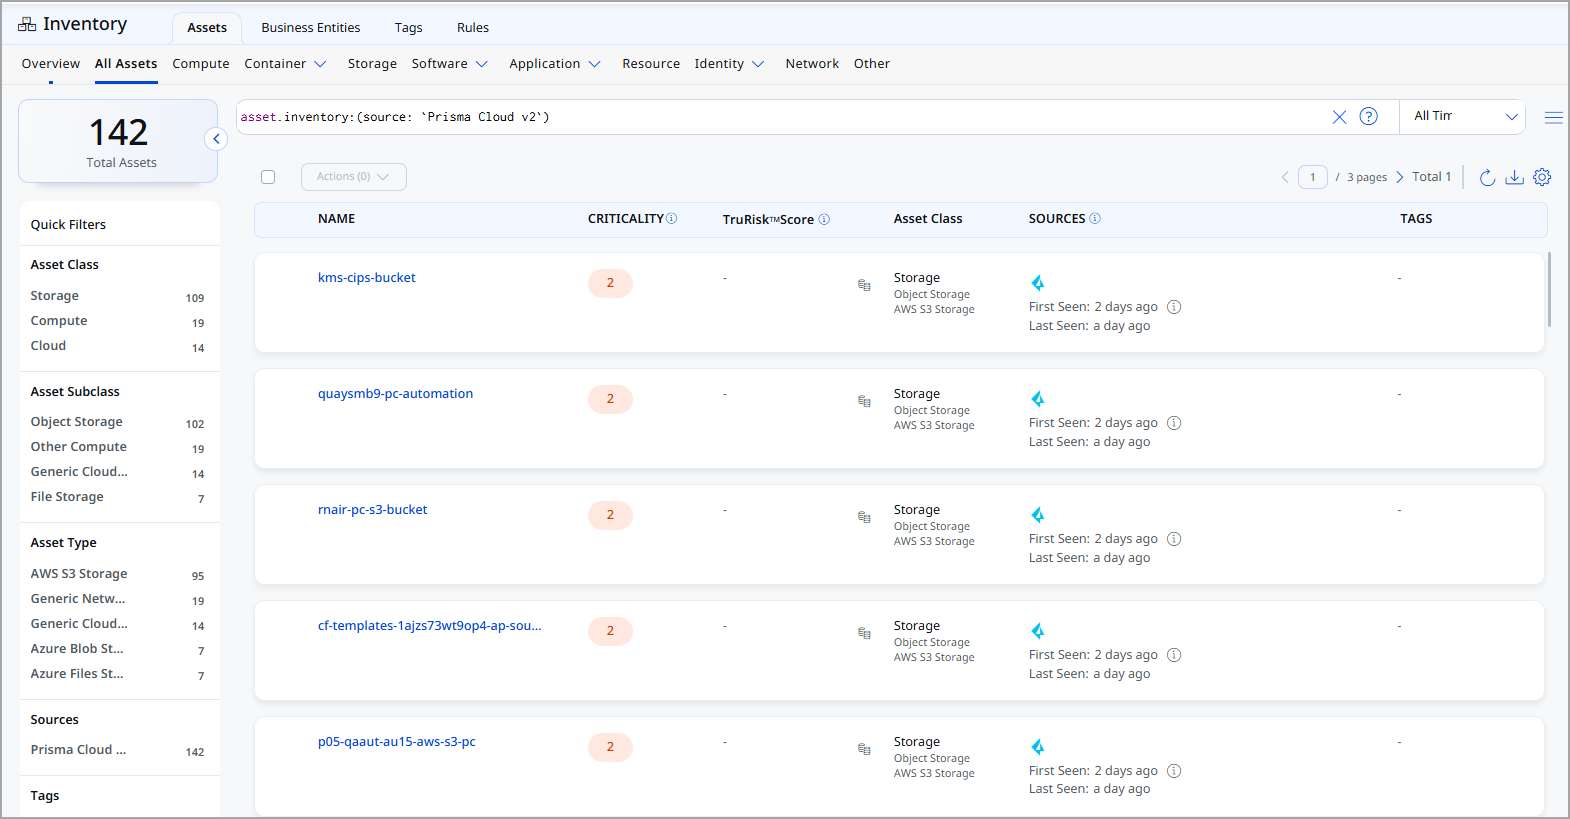The width and height of the screenshot is (1570, 819).
Task: Filter by AWS S3 Storage asset type
Action: [x=79, y=574]
